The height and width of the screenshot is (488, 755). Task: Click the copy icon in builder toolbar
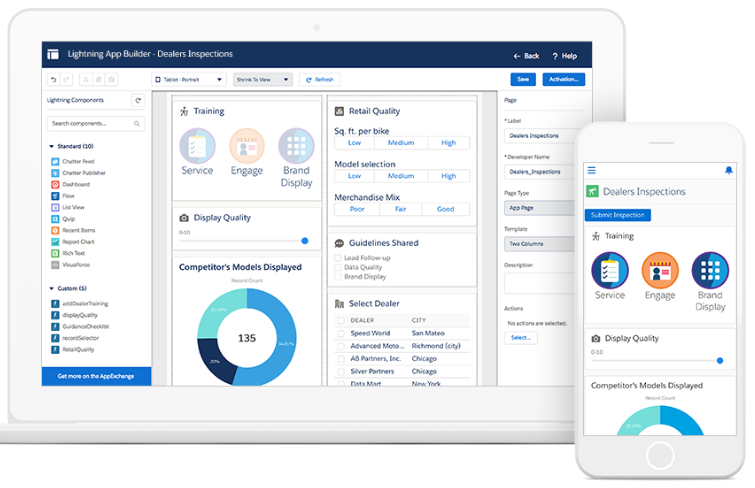[x=98, y=79]
